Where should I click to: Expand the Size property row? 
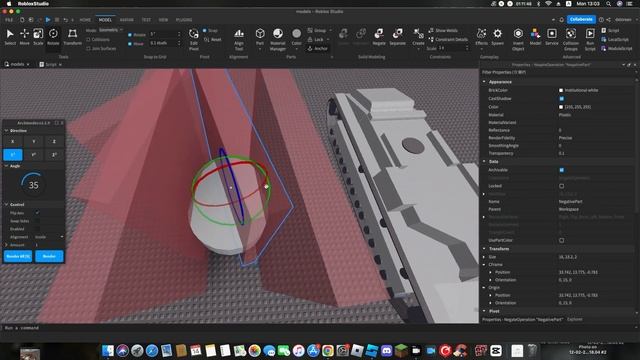(x=484, y=257)
